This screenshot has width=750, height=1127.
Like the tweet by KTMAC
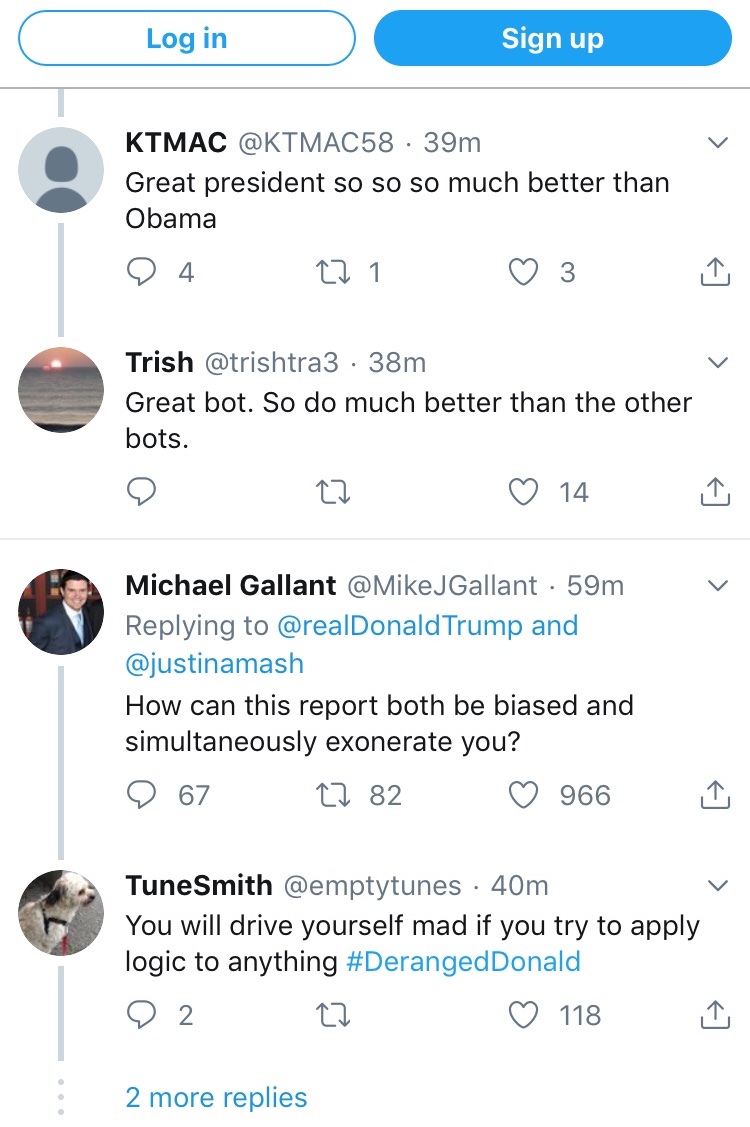click(x=524, y=272)
